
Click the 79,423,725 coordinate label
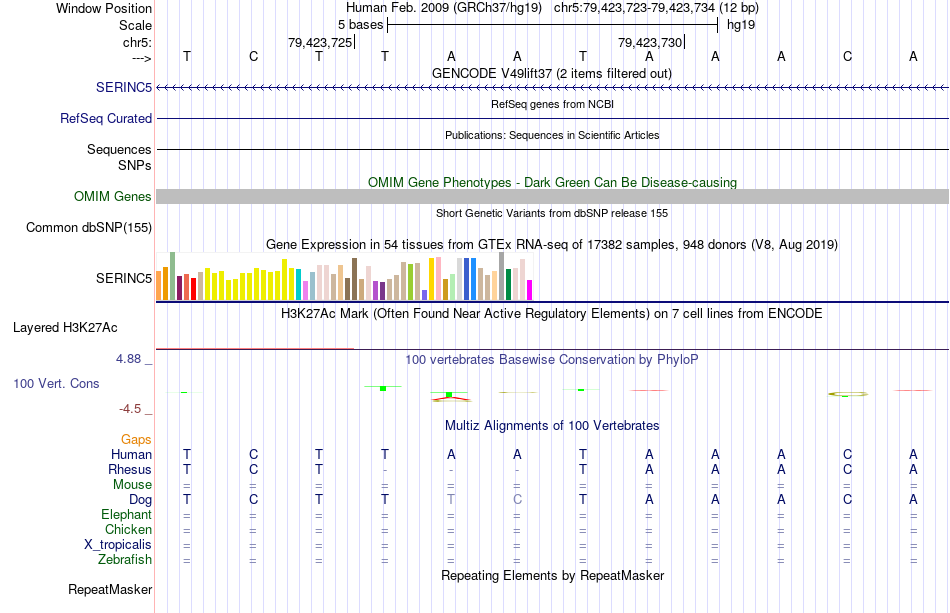click(x=320, y=42)
